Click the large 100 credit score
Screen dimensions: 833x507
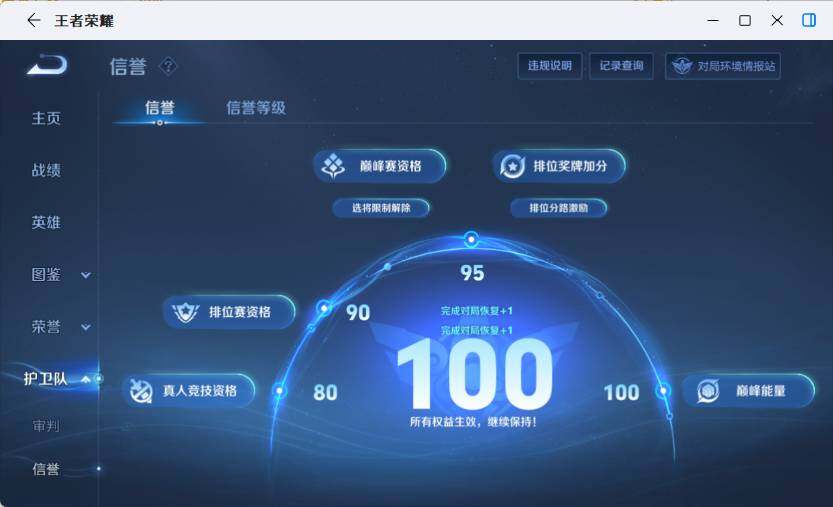(x=474, y=374)
